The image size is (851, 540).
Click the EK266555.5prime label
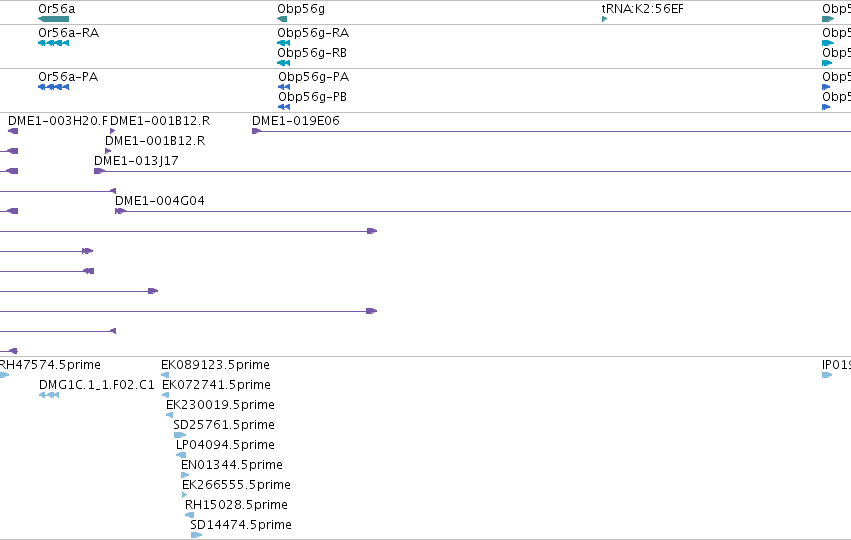(x=237, y=485)
